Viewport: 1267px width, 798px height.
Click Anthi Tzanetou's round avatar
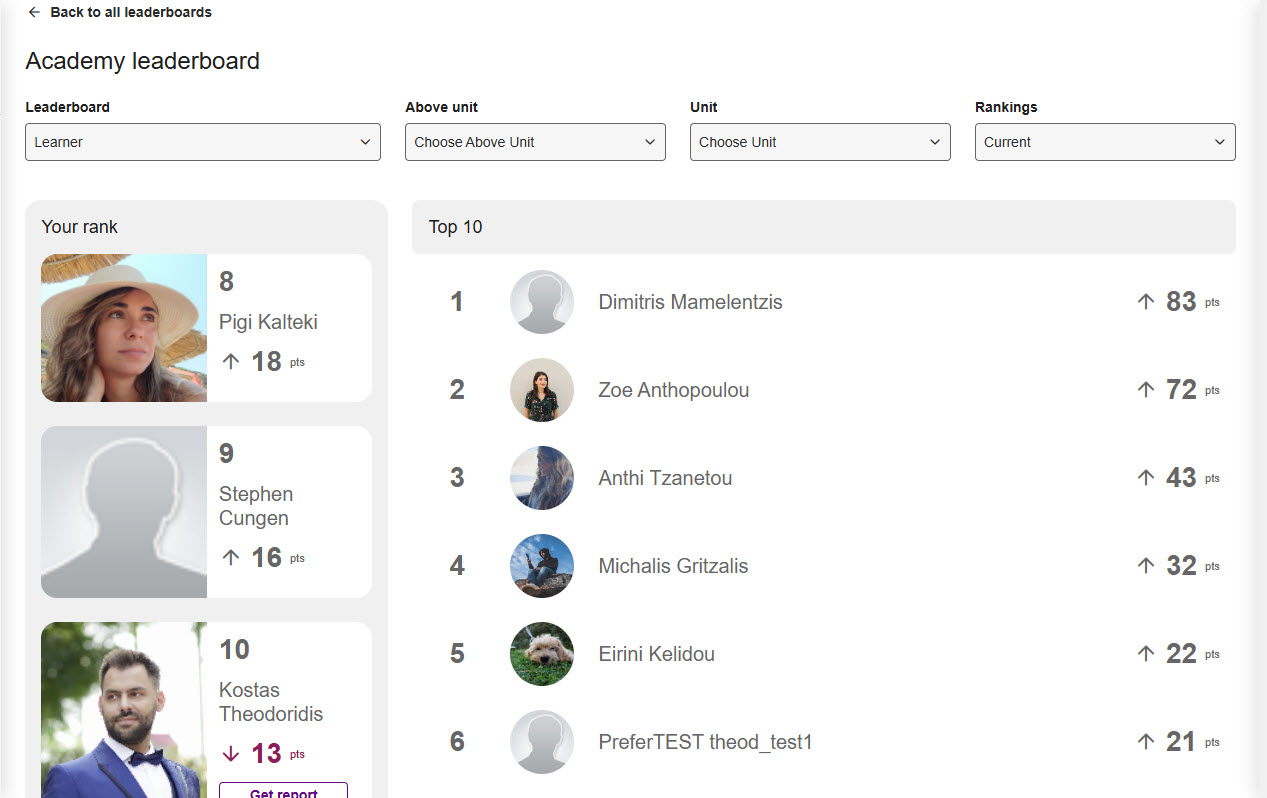click(x=542, y=478)
